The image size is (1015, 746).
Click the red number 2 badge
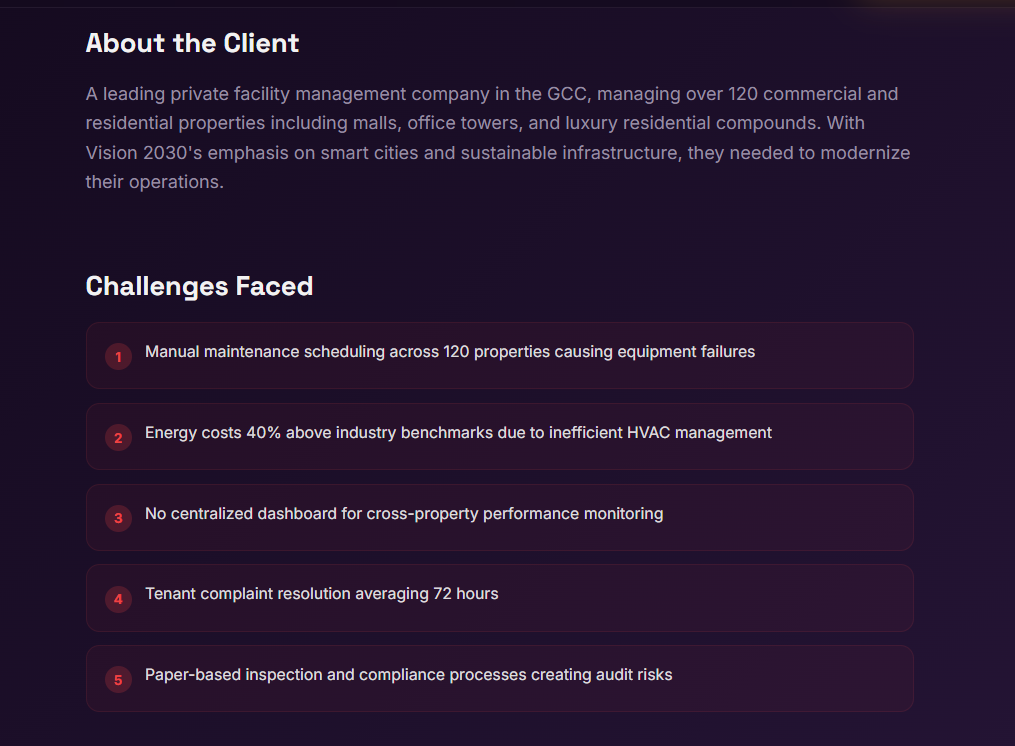pos(118,437)
